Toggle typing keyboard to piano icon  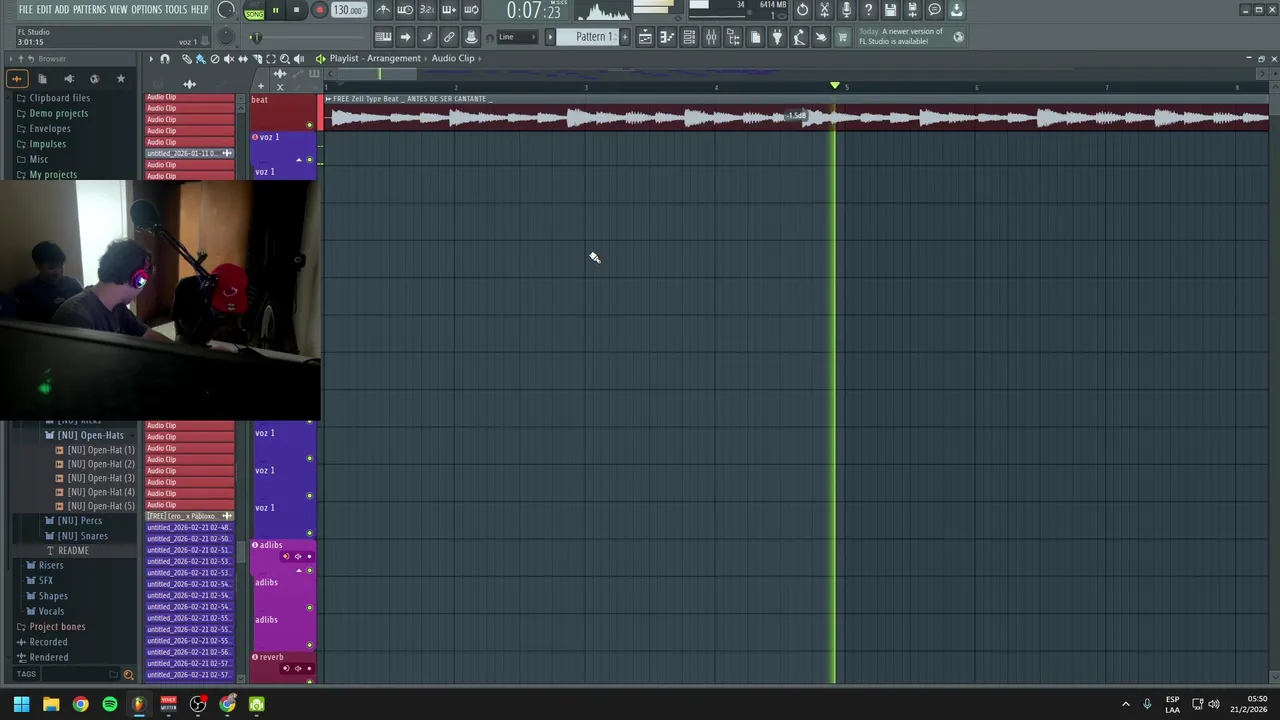coord(383,37)
